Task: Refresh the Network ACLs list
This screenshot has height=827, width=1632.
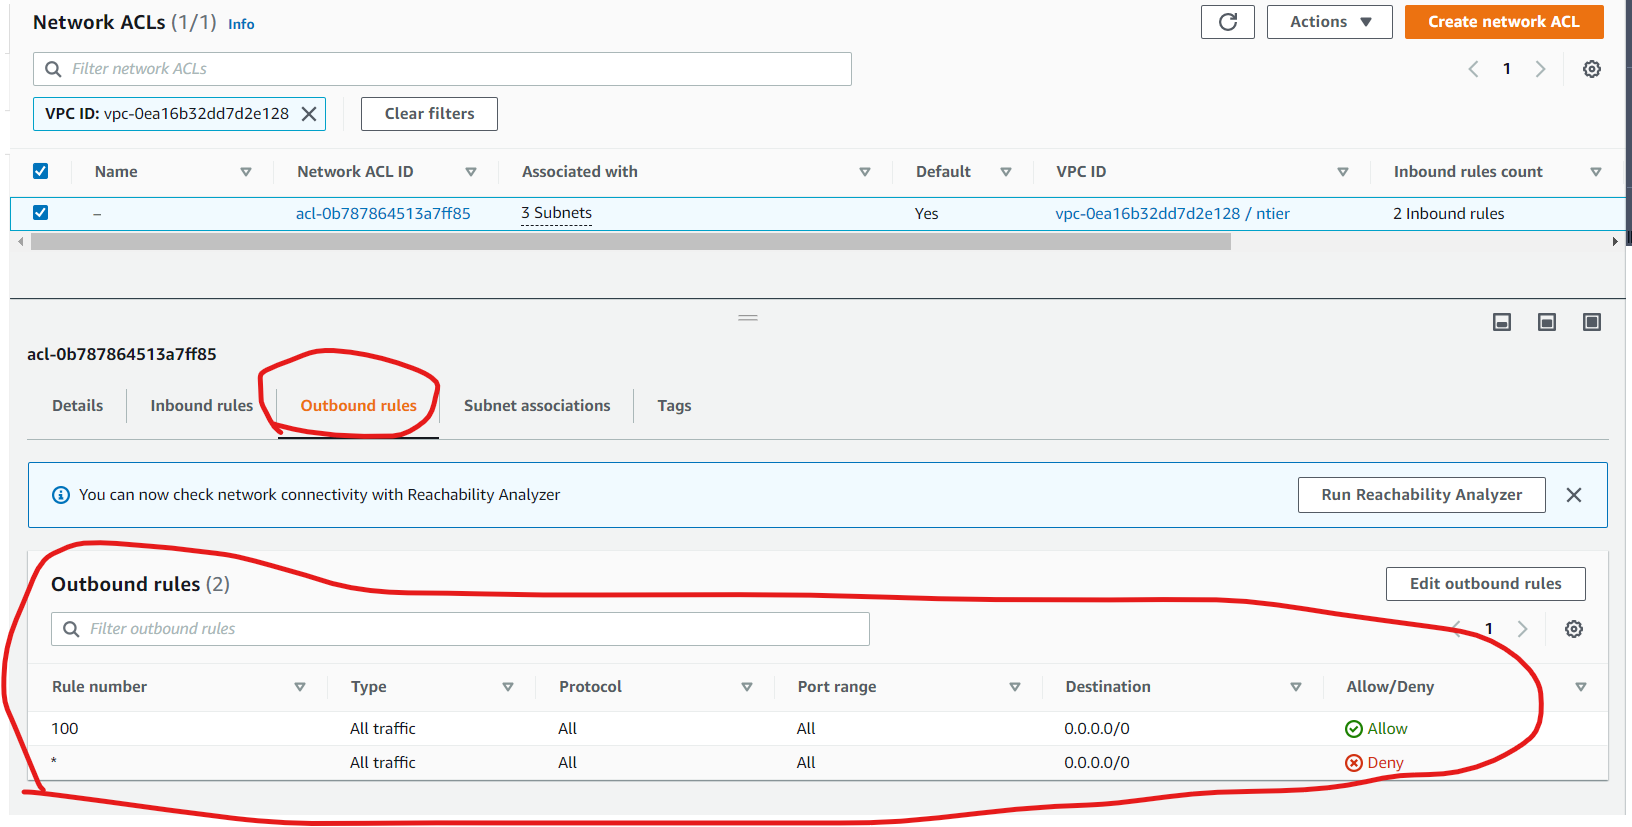Action: click(1228, 22)
